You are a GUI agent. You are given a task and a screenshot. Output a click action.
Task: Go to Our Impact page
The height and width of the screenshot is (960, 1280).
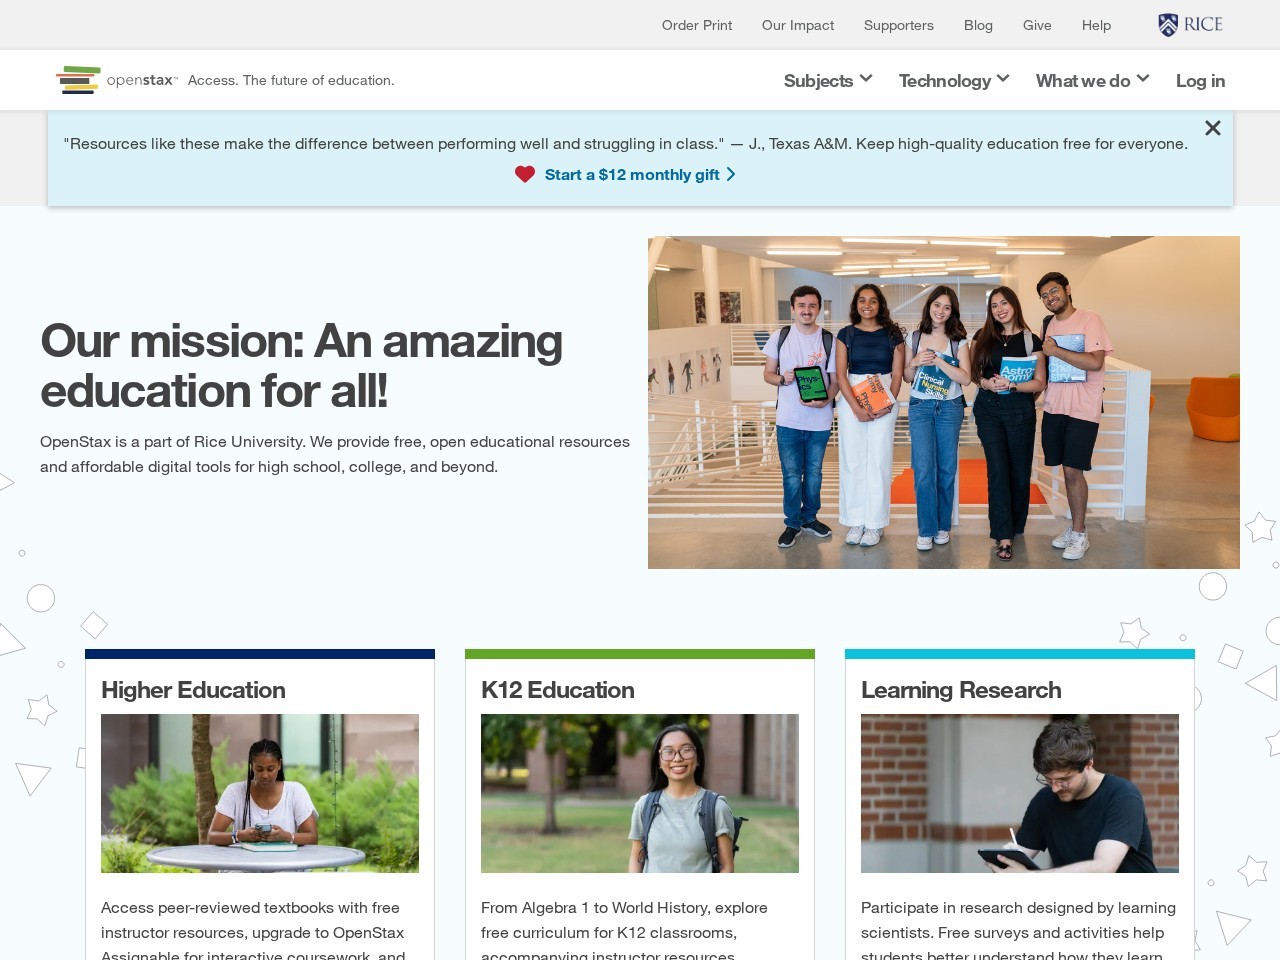click(797, 25)
